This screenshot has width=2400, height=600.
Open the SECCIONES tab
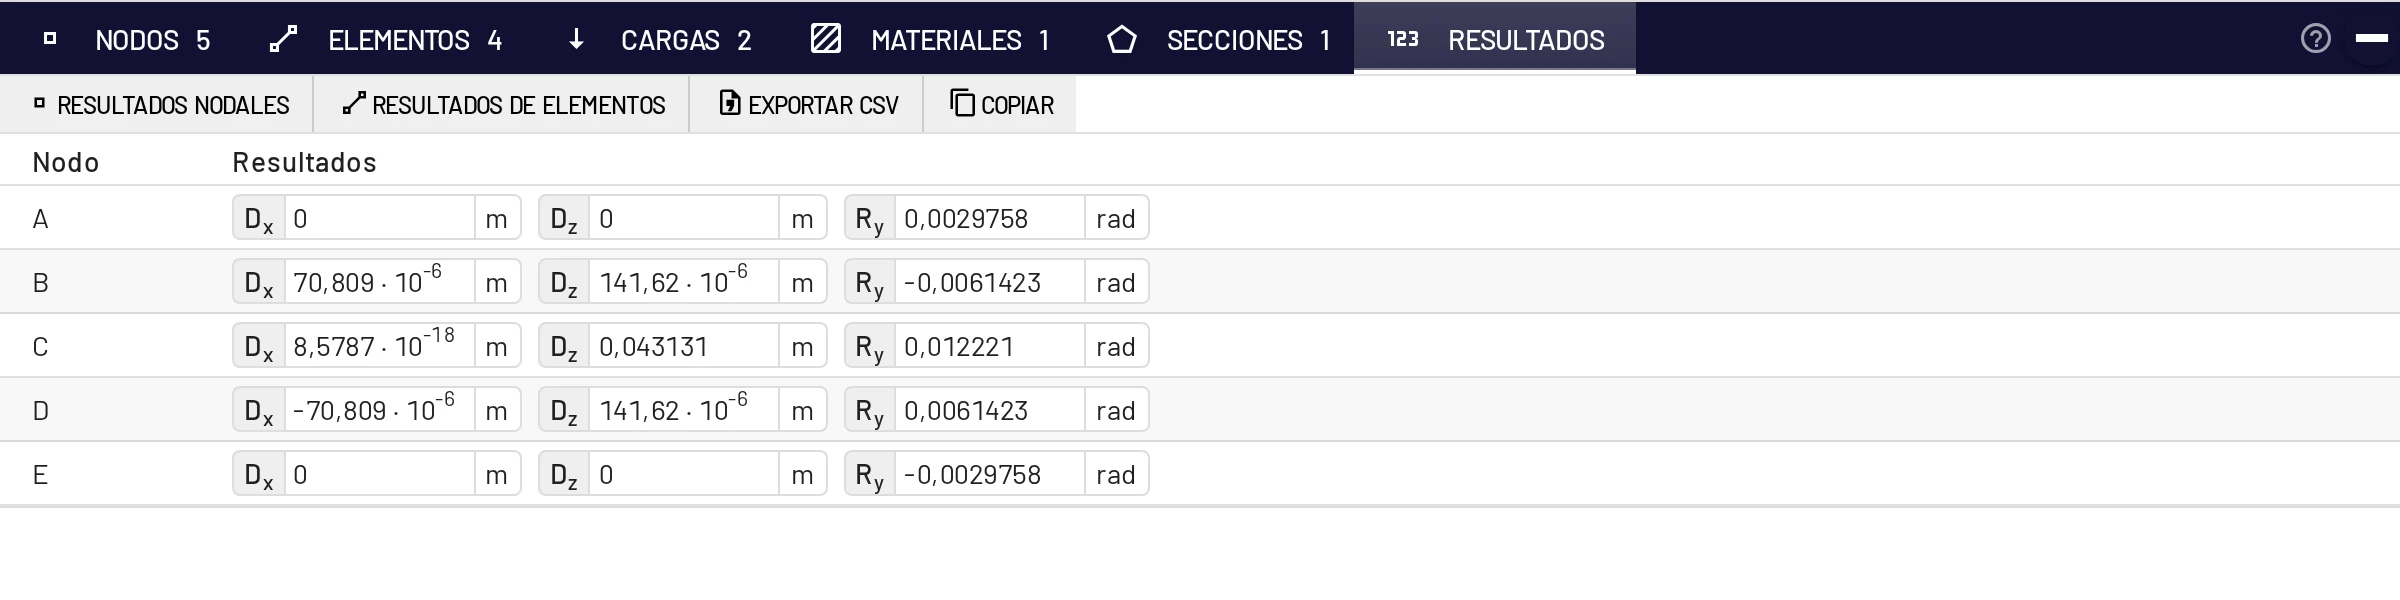coord(1219,40)
